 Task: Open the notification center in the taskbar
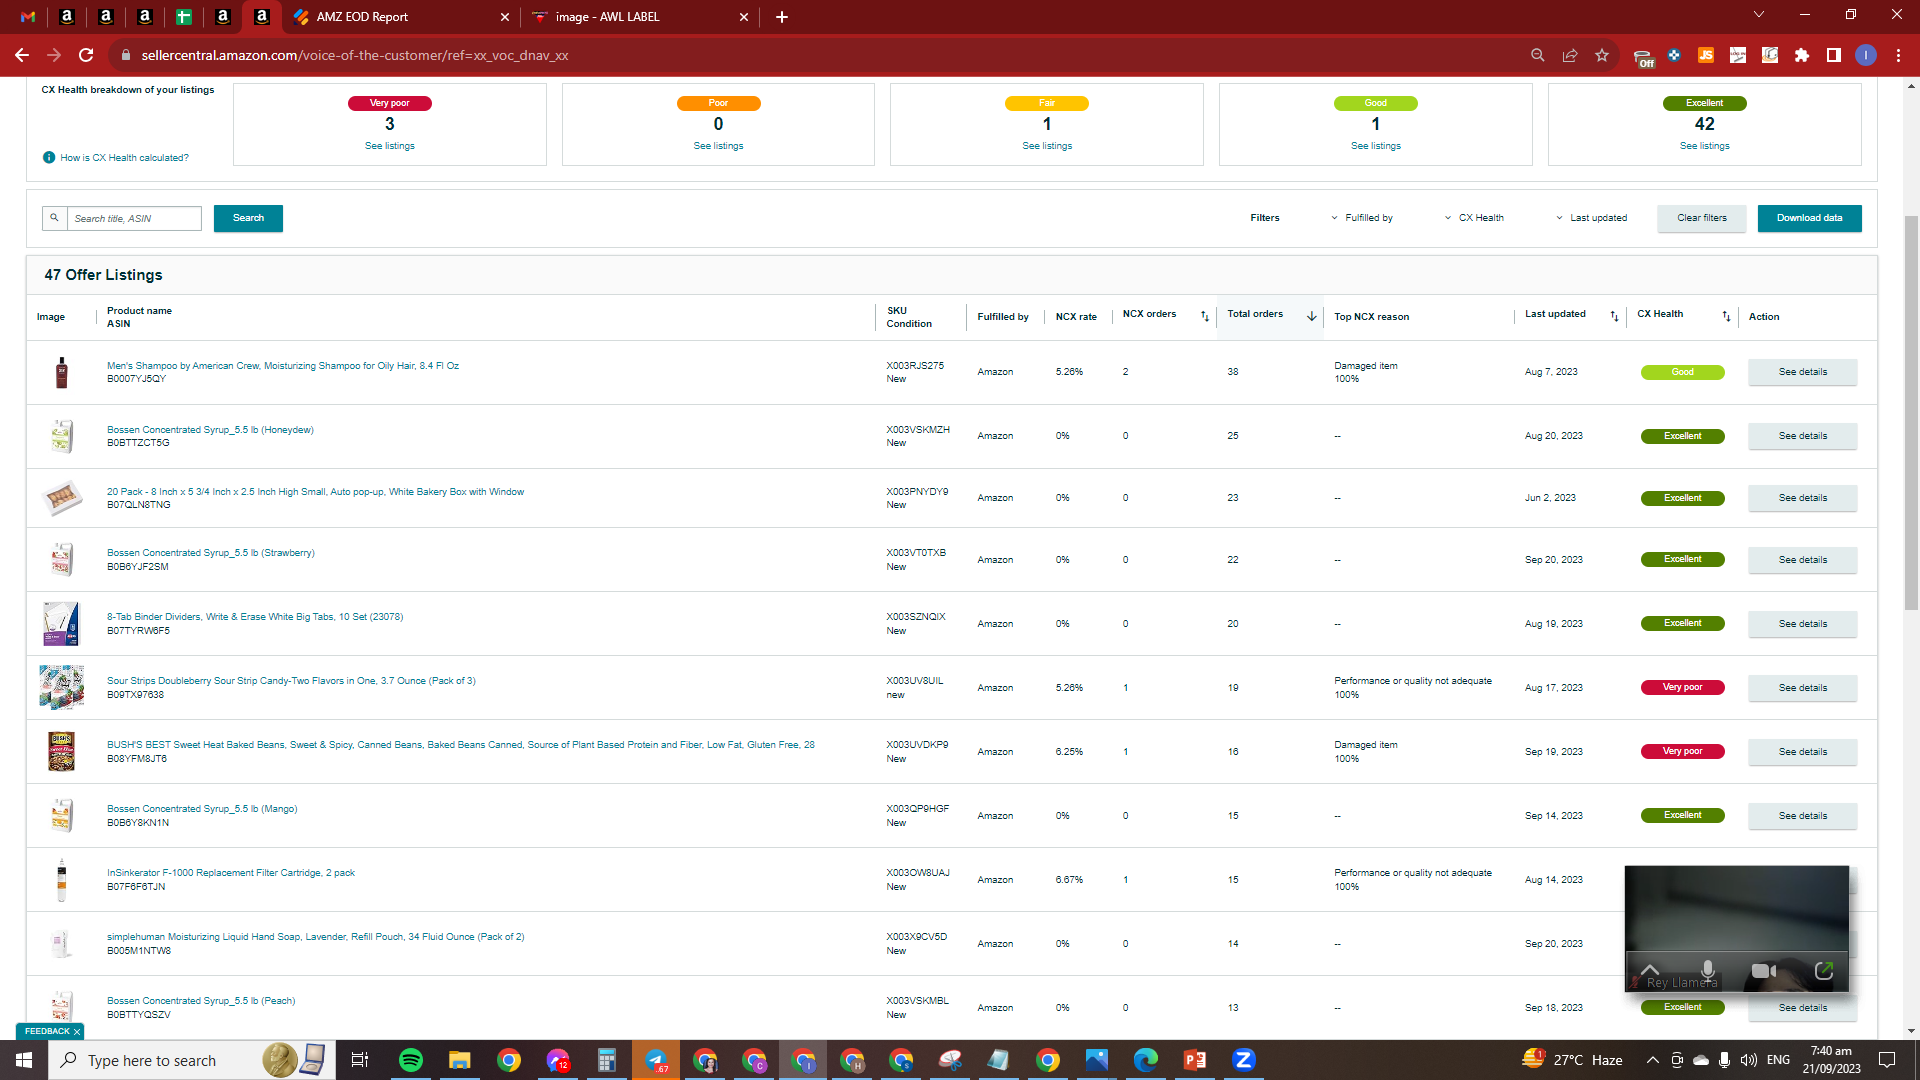[x=1888, y=1060]
